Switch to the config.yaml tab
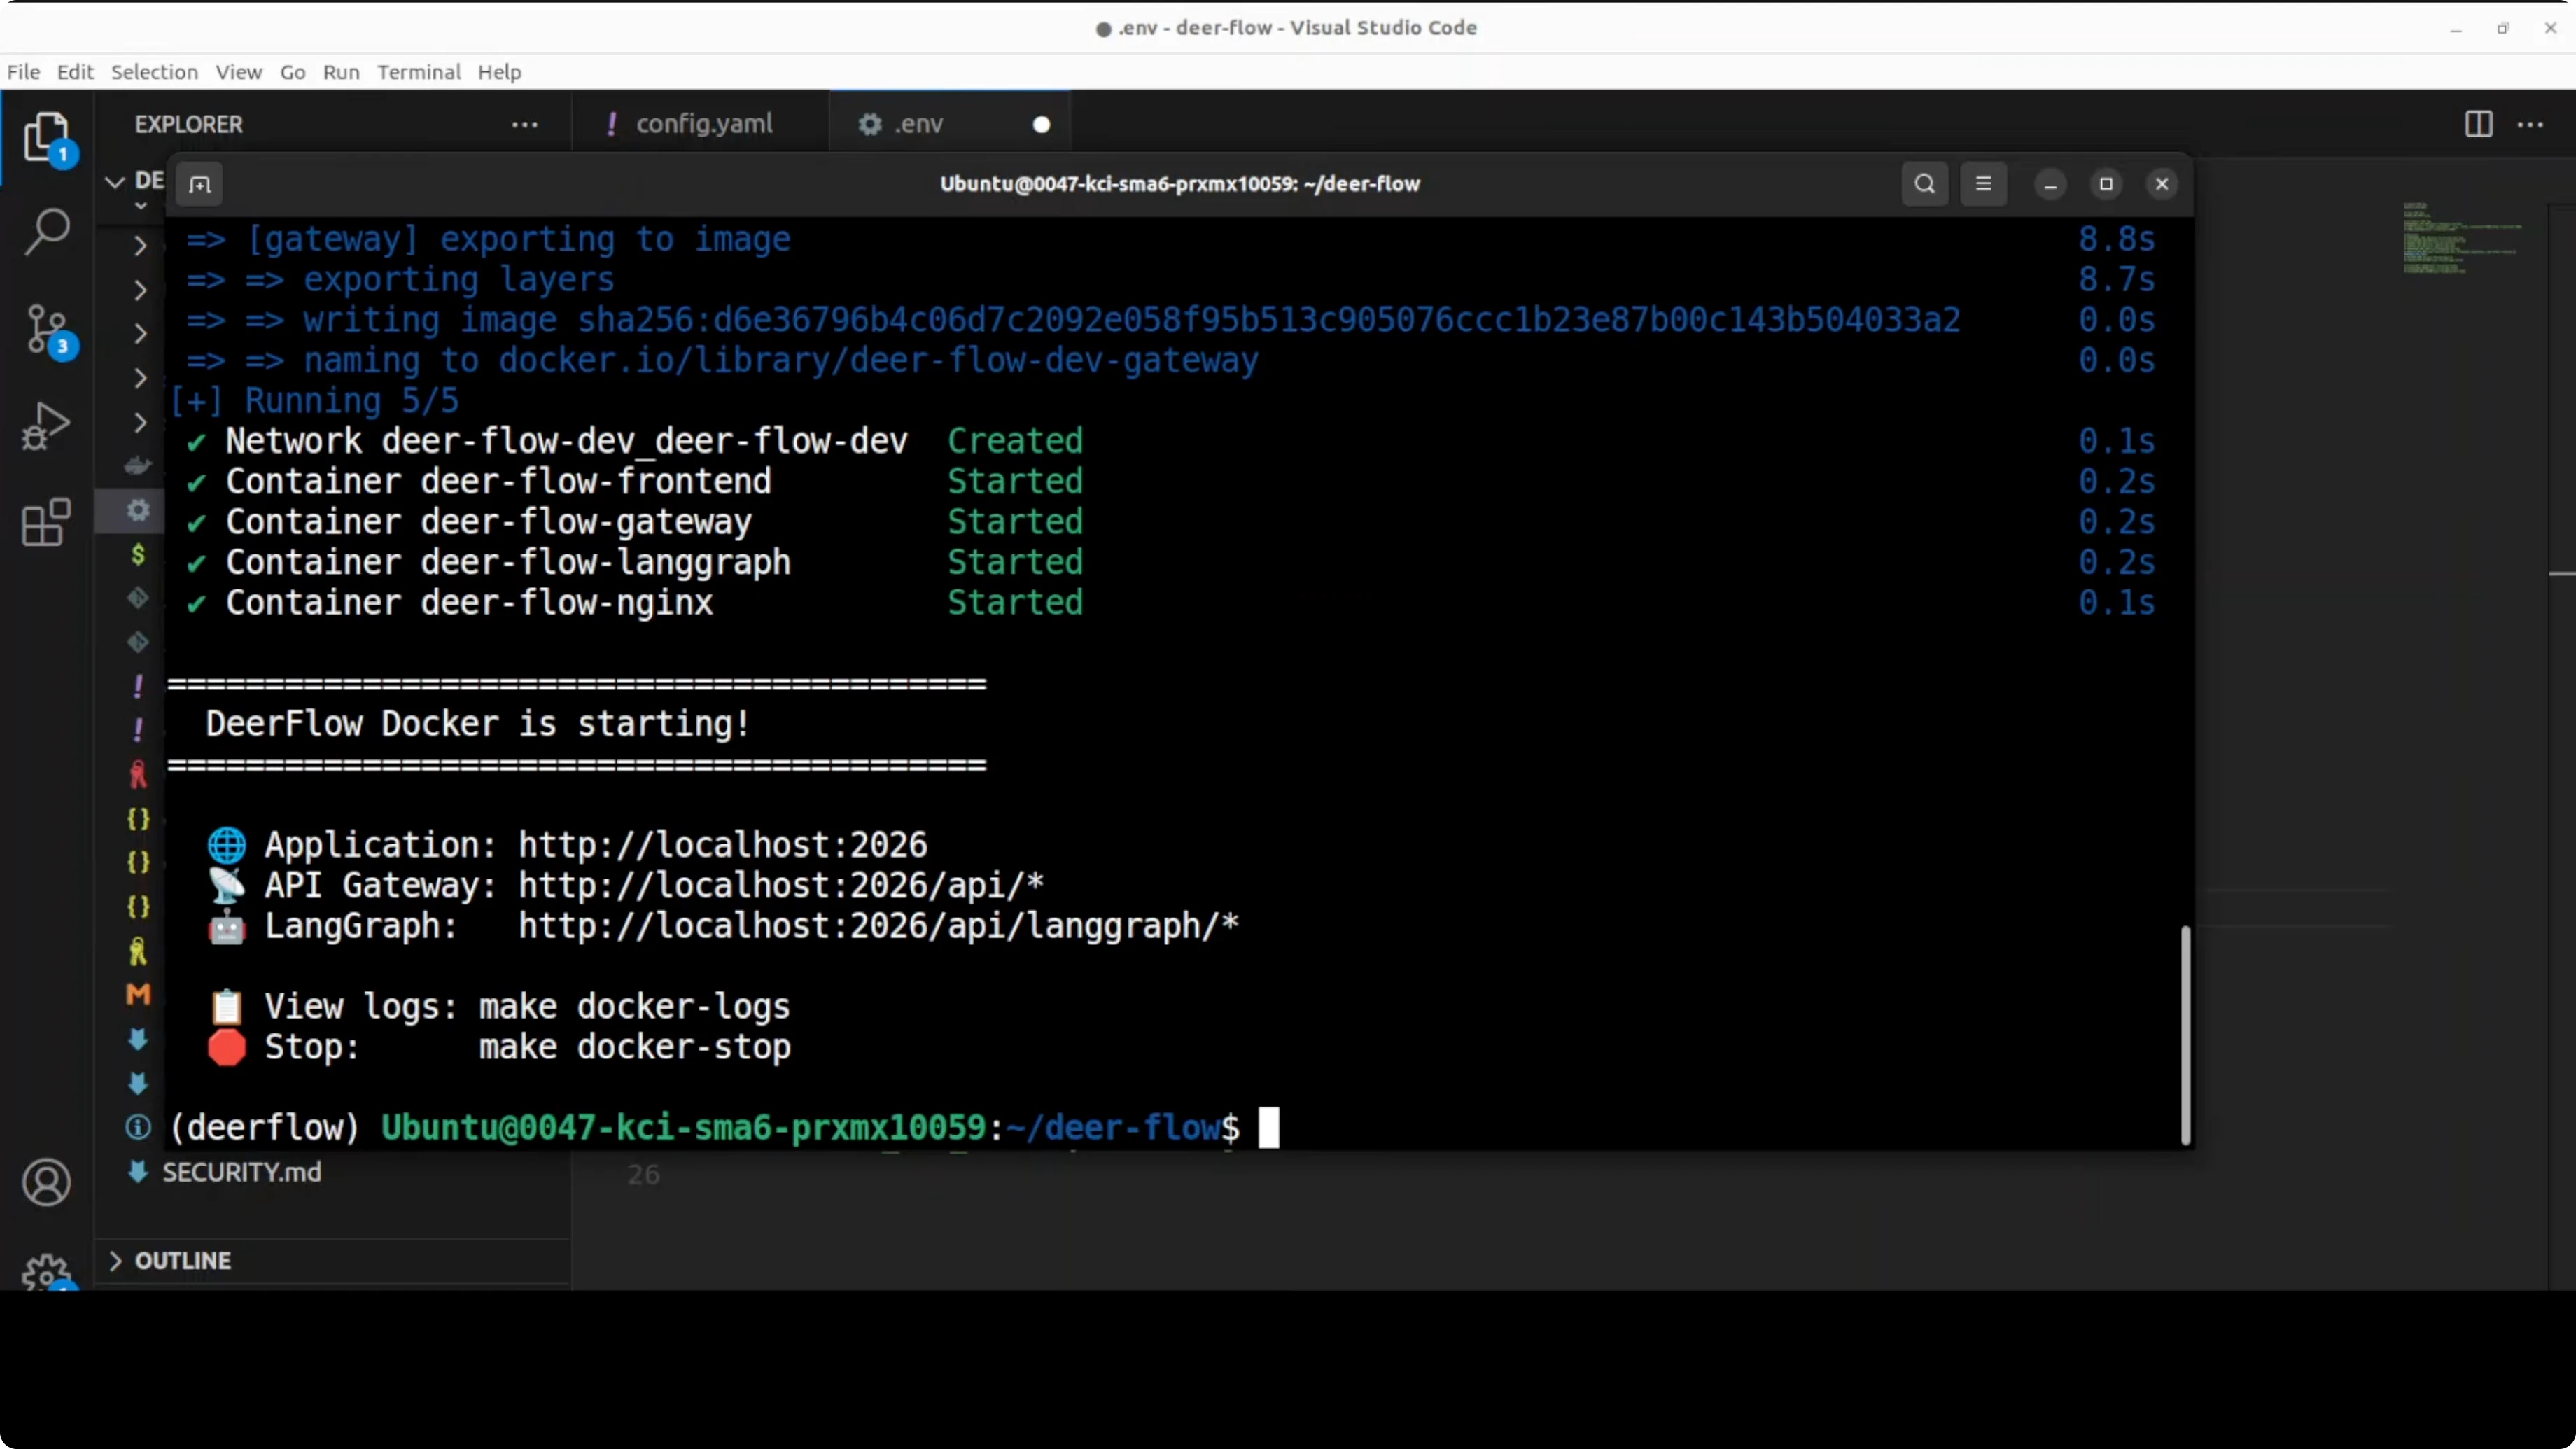 click(x=703, y=124)
